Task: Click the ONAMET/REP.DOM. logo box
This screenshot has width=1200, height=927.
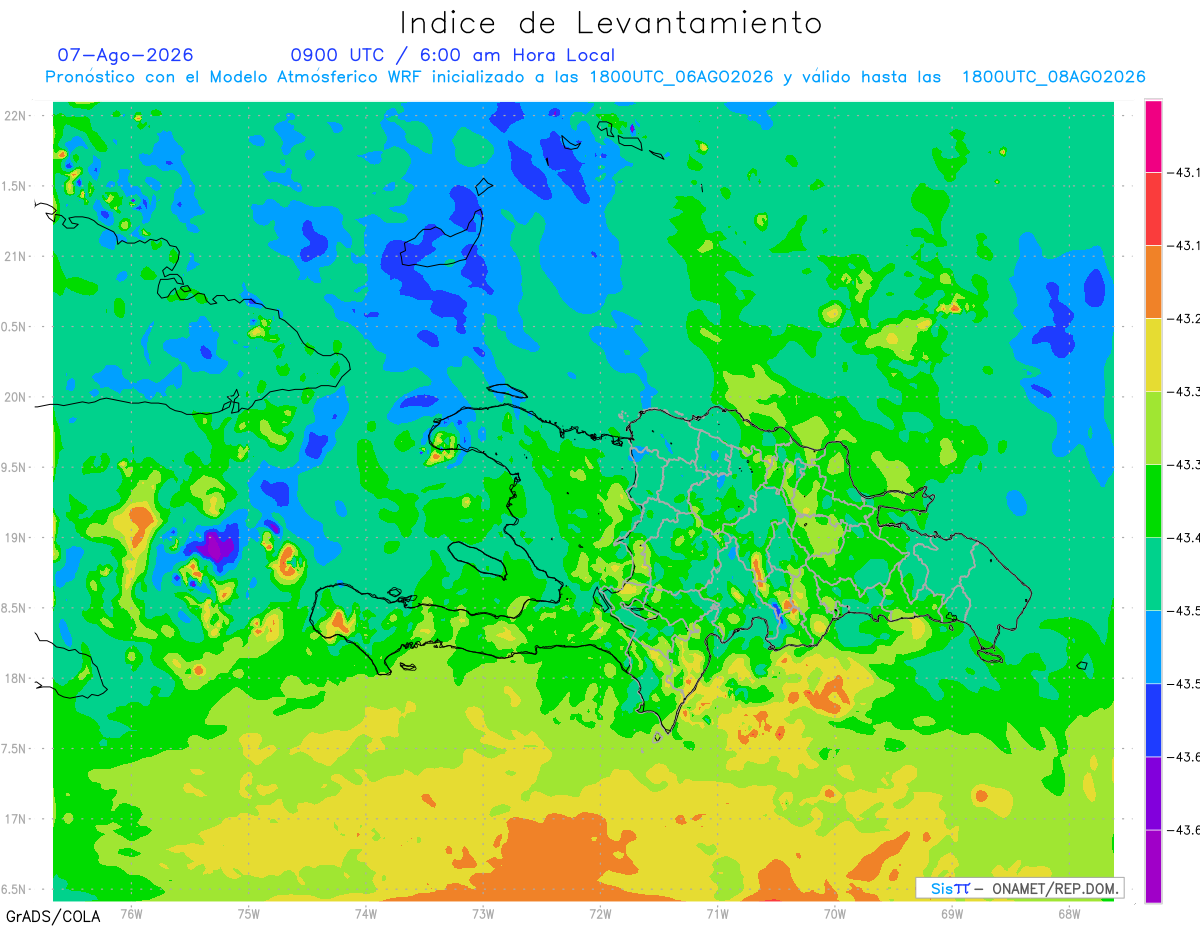Action: (1019, 888)
